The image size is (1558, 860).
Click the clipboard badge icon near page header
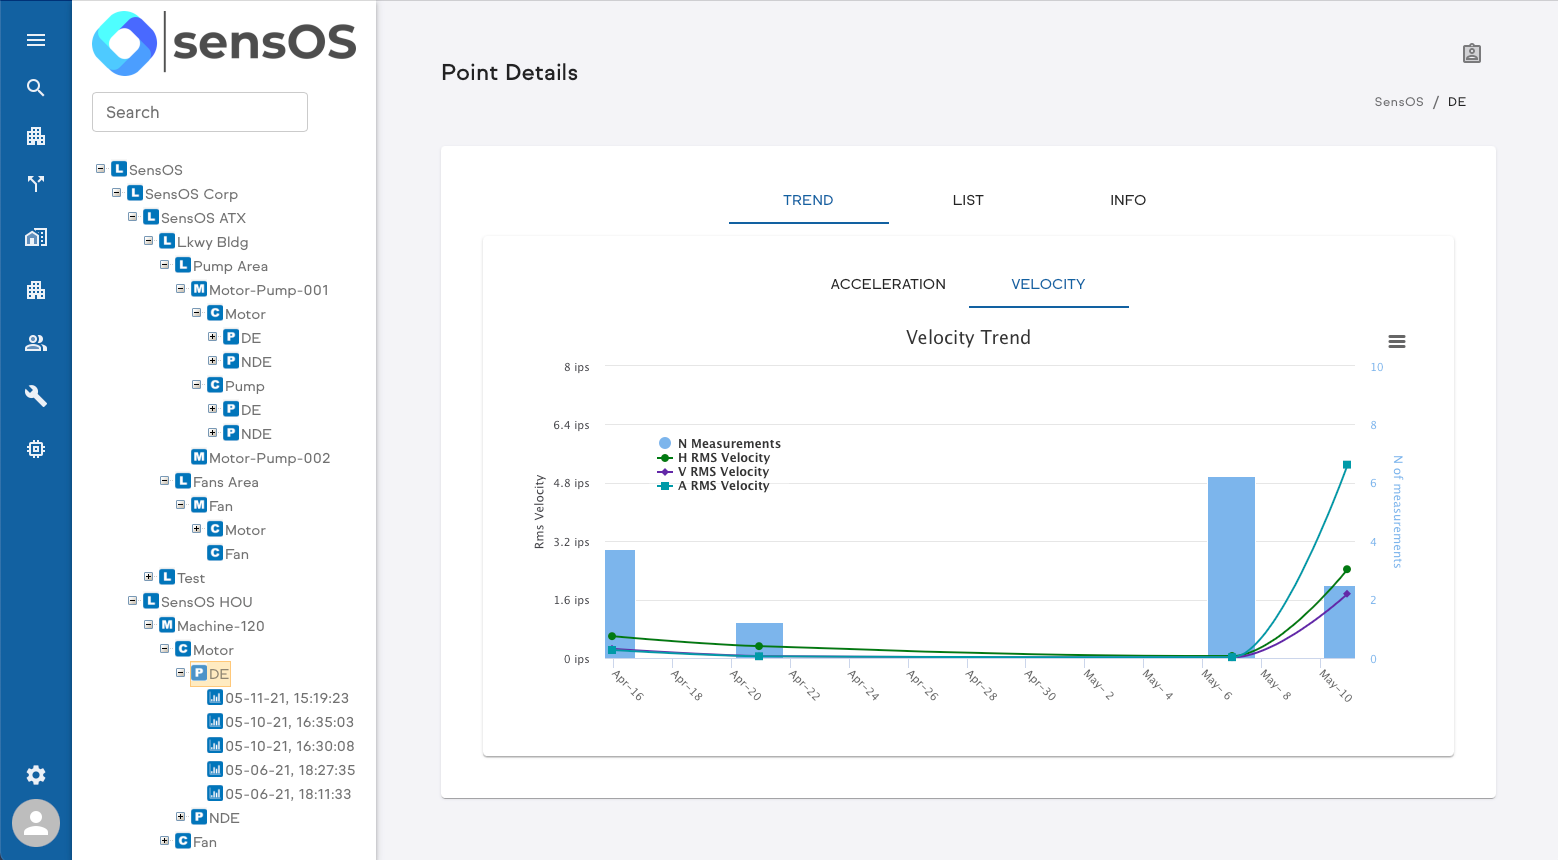[1472, 53]
